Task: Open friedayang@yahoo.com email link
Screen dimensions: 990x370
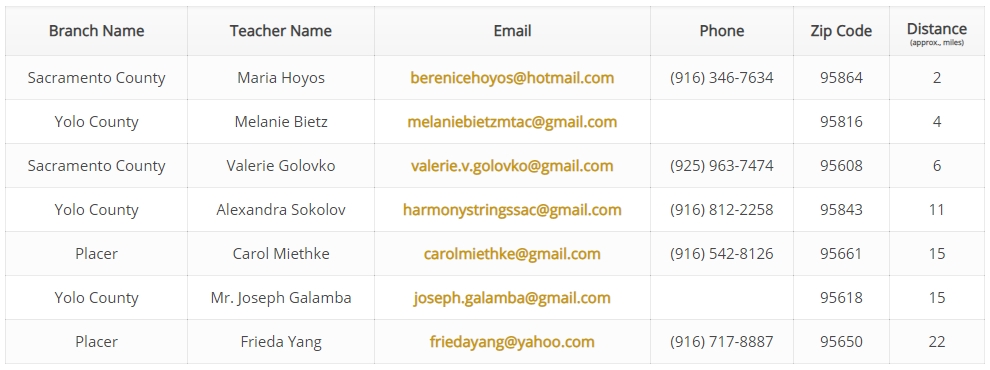Action: [x=512, y=342]
